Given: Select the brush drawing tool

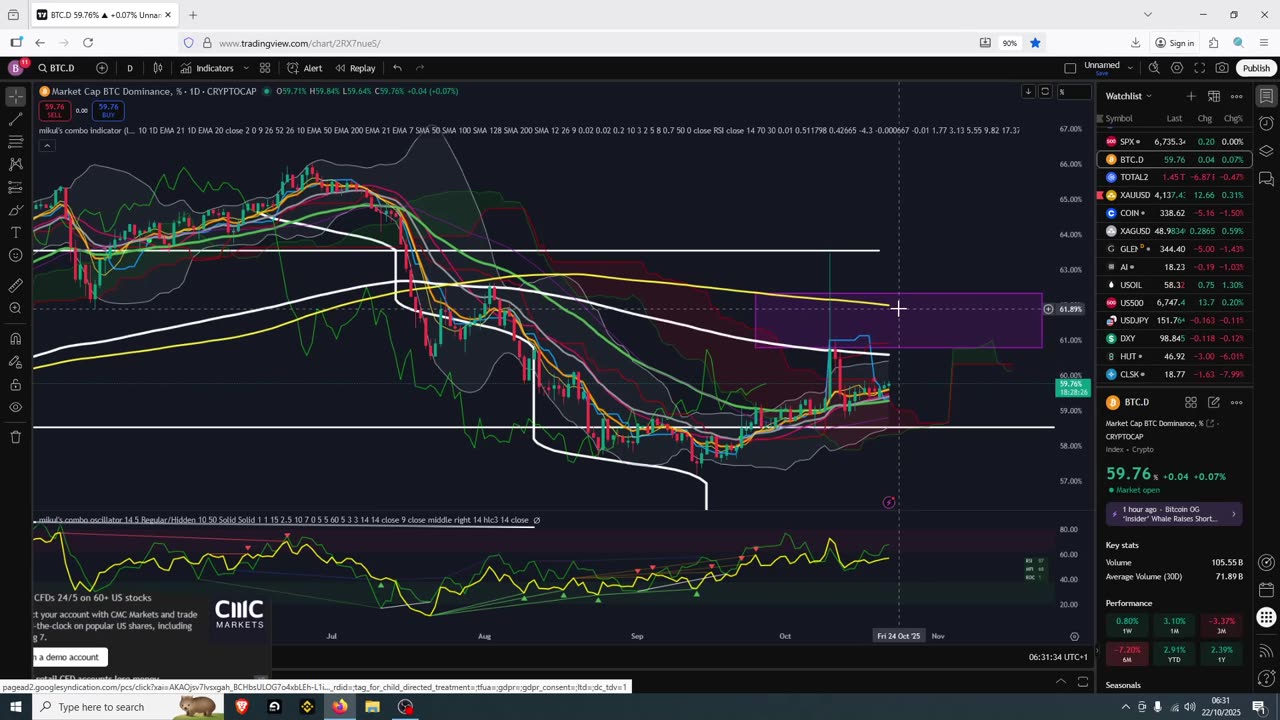Looking at the screenshot, I should [x=16, y=210].
